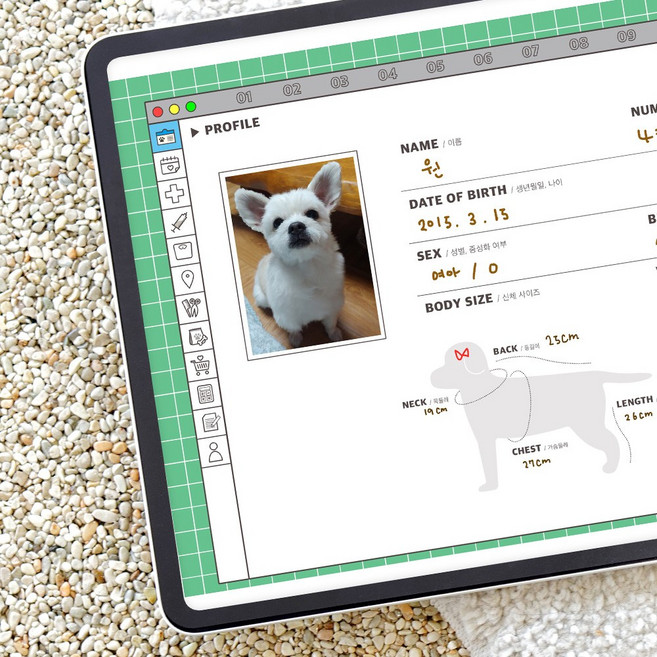Screen dimensions: 657x657
Task: Jump to month tab 04
Action: point(387,74)
